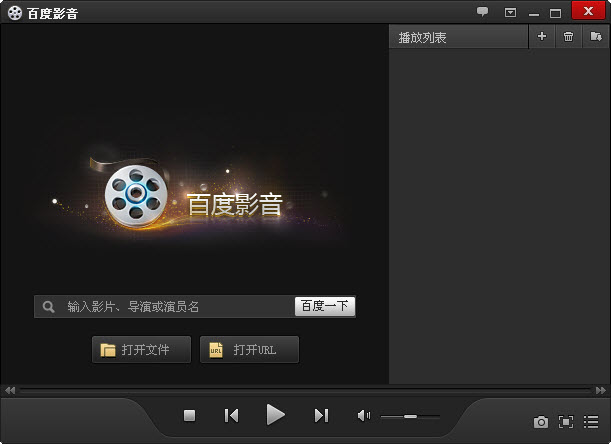Clear the playlist with the trash icon
This screenshot has height=444, width=611.
pos(568,37)
